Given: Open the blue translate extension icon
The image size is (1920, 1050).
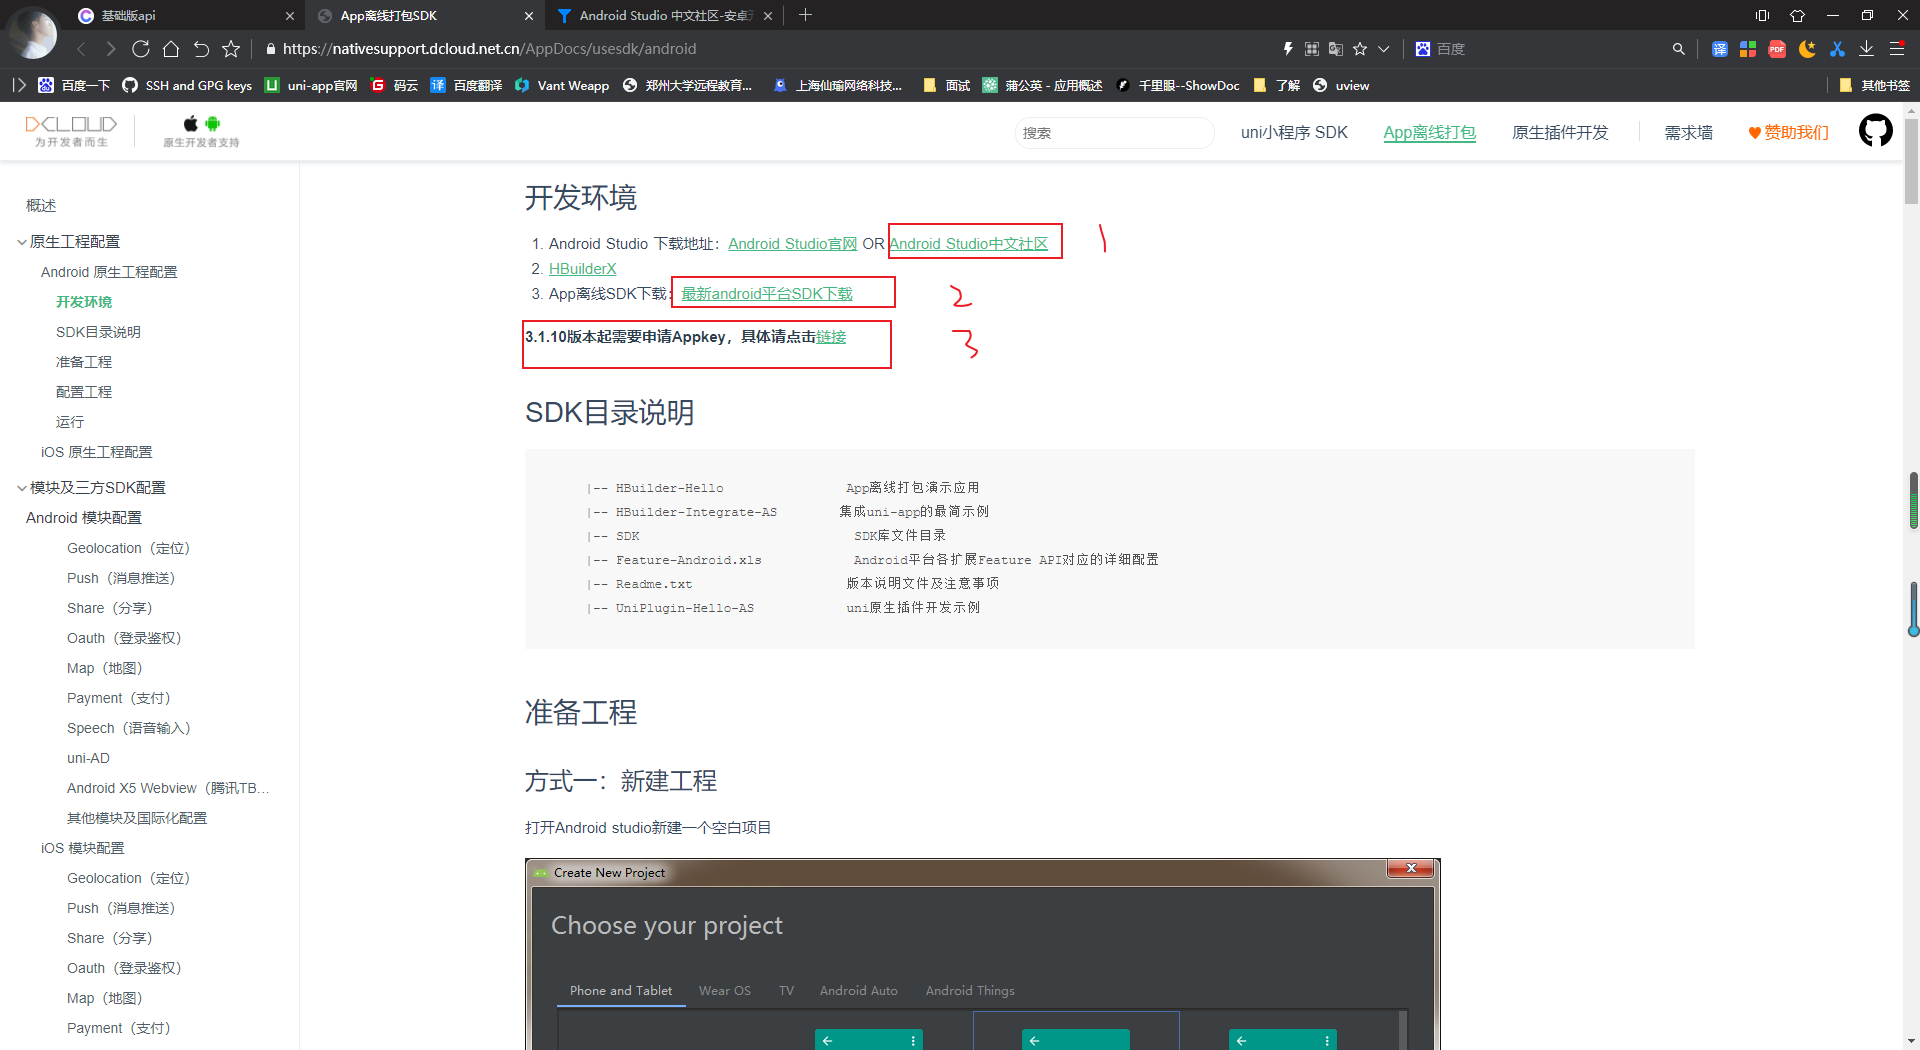Looking at the screenshot, I should [x=1719, y=49].
